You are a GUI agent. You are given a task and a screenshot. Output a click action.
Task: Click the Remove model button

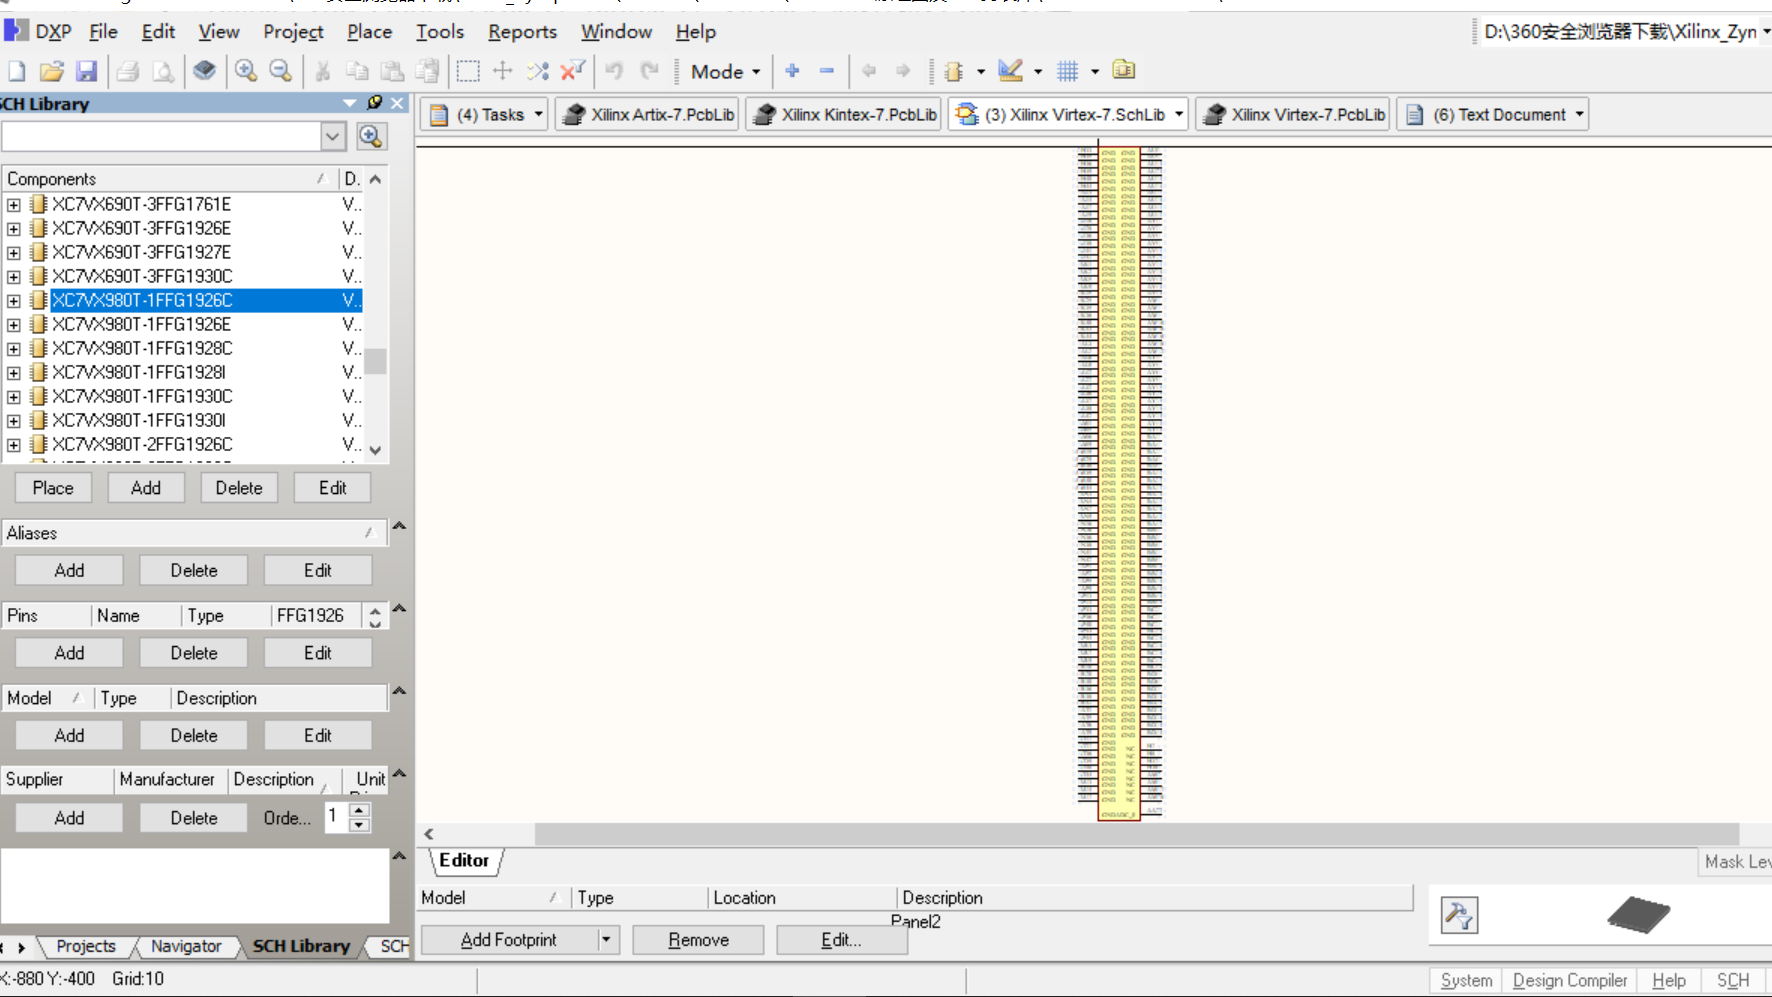pos(699,940)
